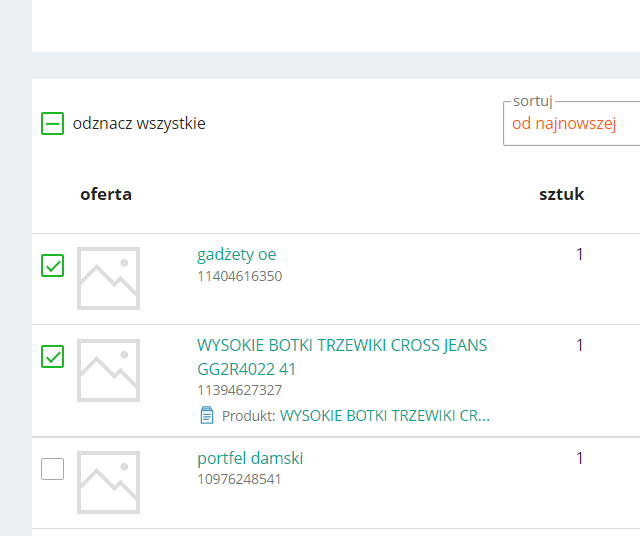Click offer number 11394627327

[x=239, y=390]
